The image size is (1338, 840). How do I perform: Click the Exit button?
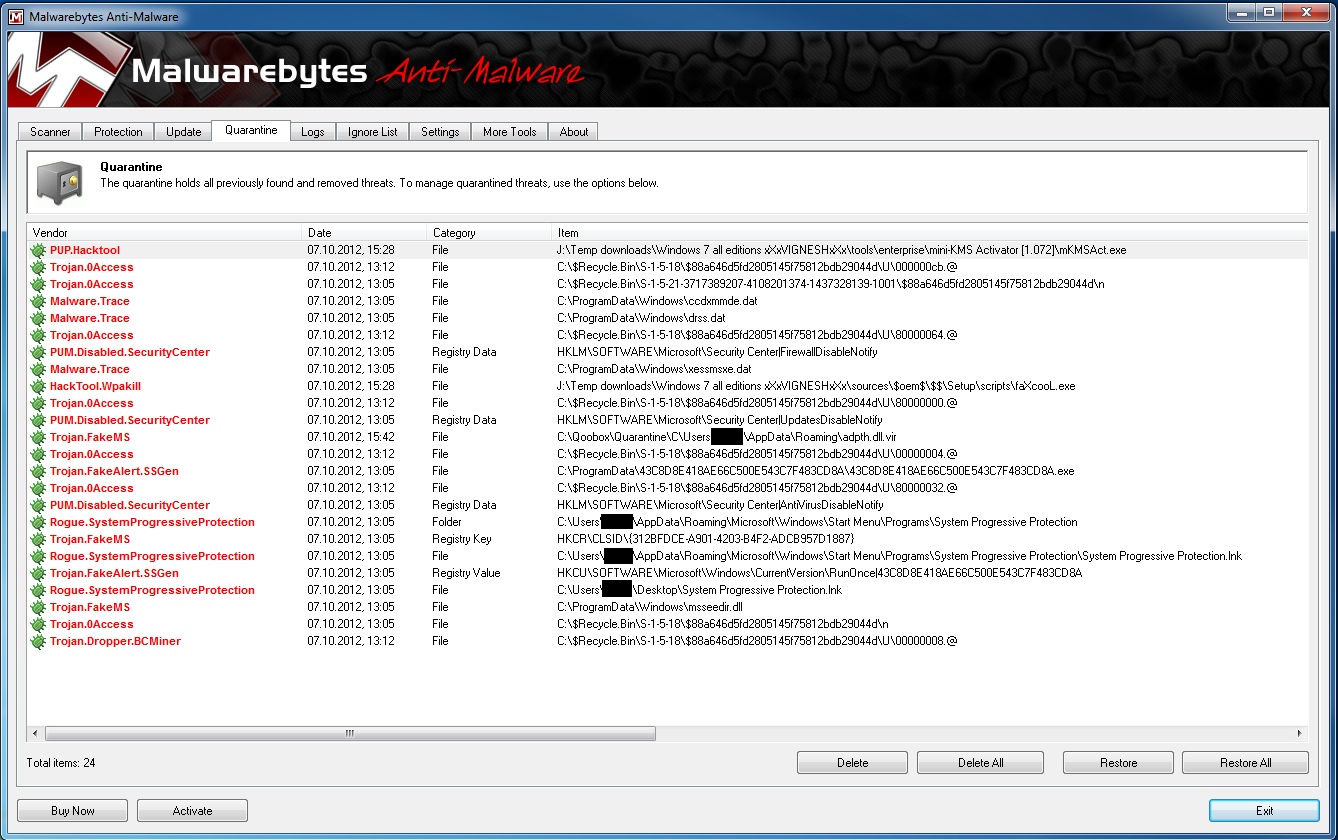[1264, 811]
